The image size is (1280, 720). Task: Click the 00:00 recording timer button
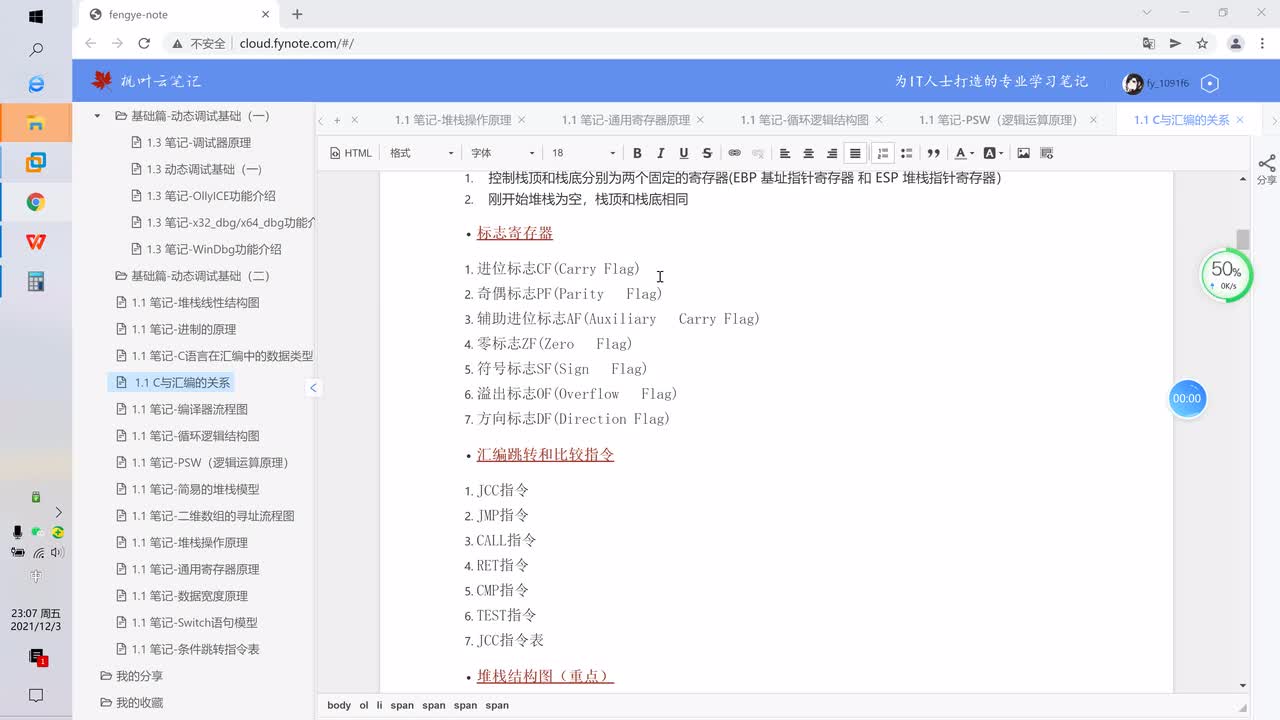[x=1187, y=398]
